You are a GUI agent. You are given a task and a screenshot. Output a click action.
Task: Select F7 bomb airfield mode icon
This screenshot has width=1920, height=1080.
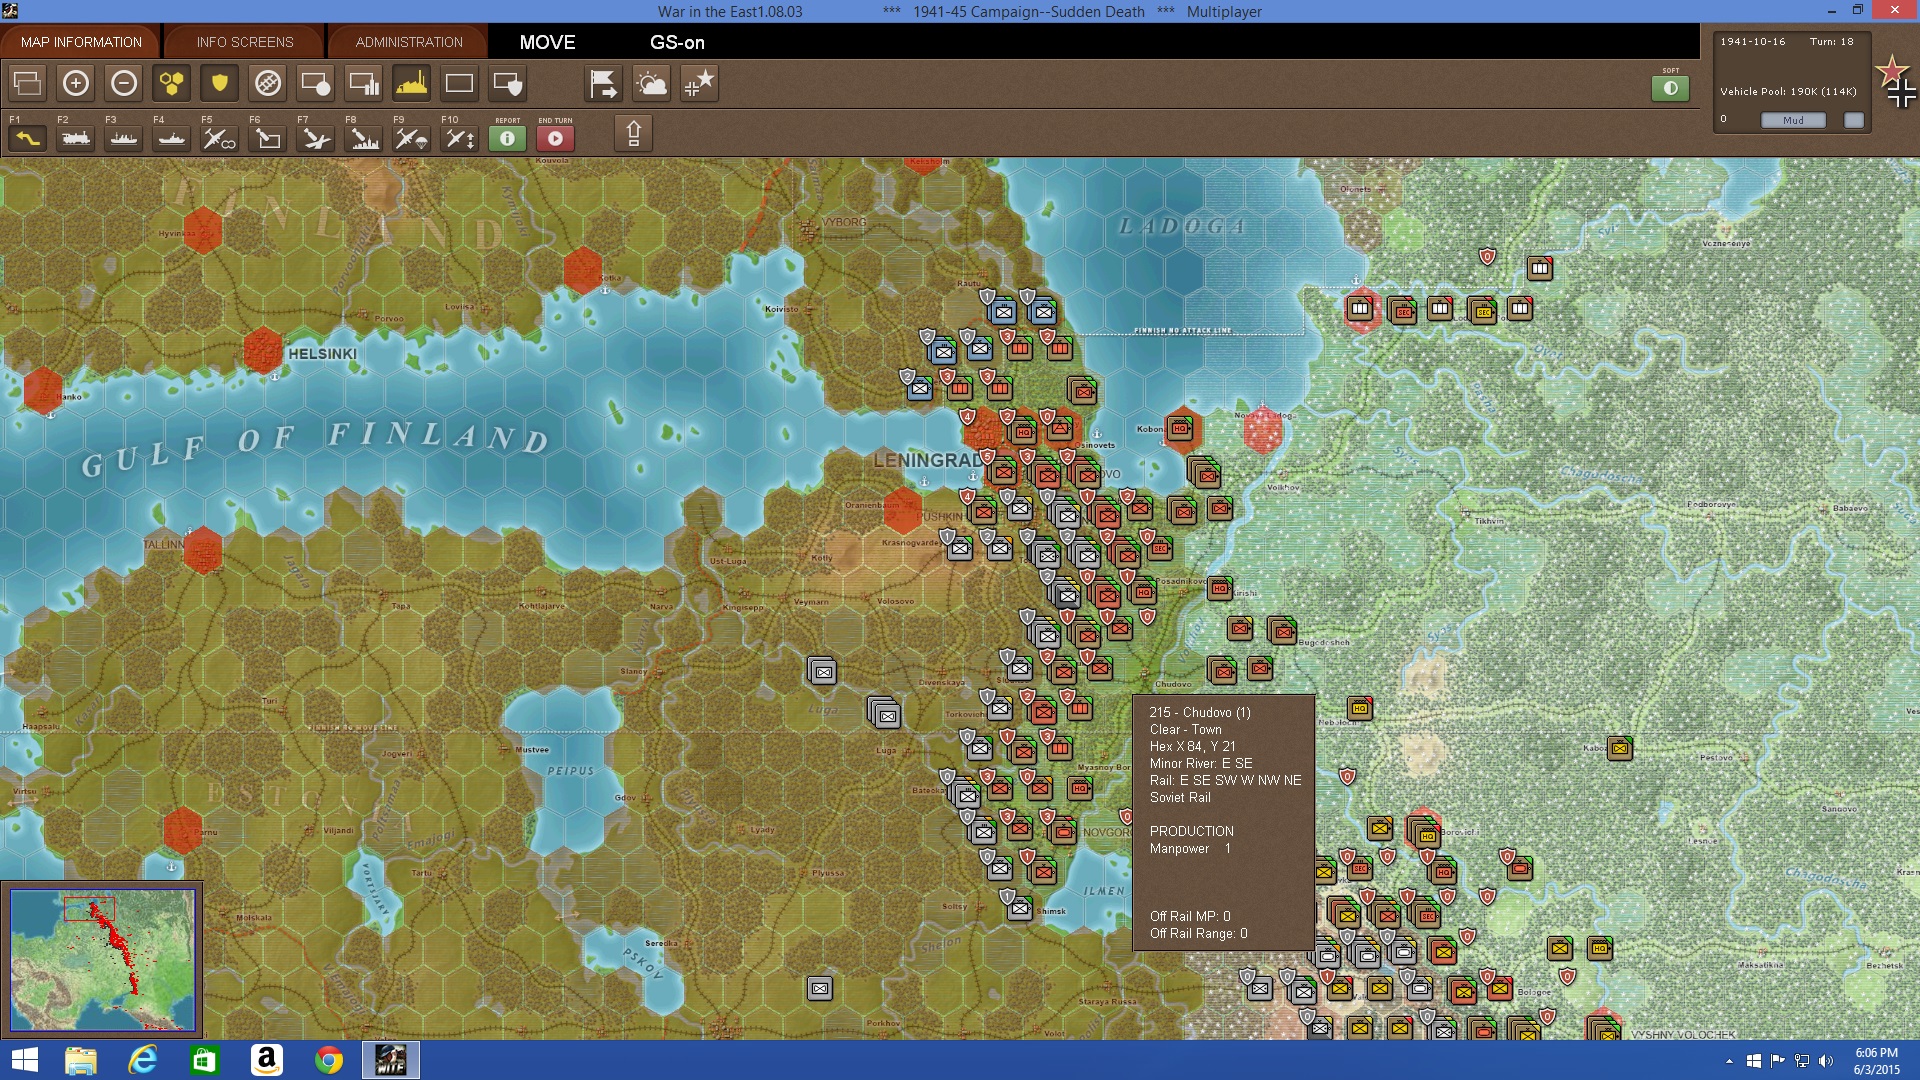(x=315, y=138)
